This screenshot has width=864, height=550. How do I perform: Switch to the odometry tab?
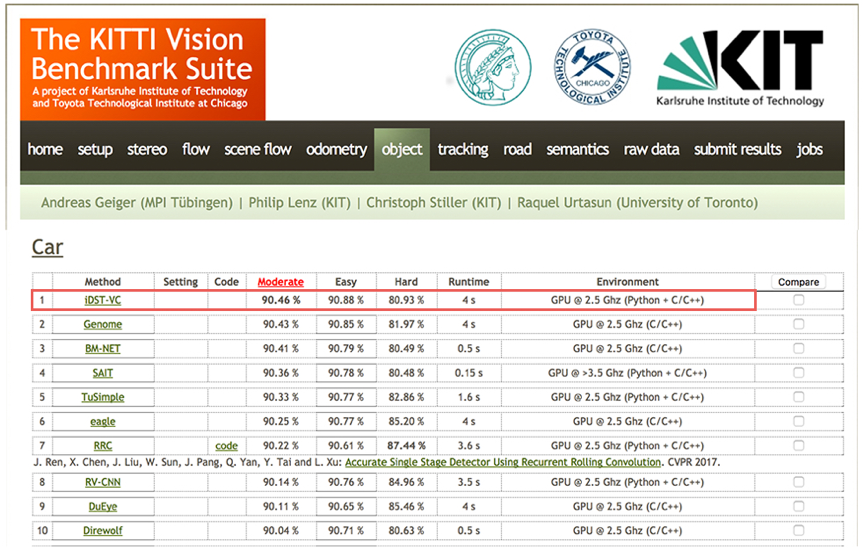tap(336, 150)
